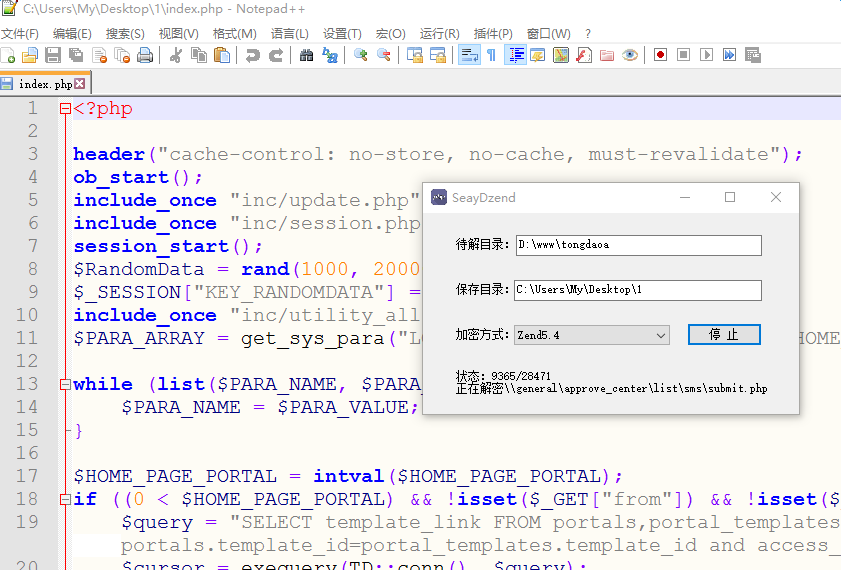Image resolution: width=841 pixels, height=570 pixels.
Task: Open the 语言(L) menu
Action: point(290,34)
